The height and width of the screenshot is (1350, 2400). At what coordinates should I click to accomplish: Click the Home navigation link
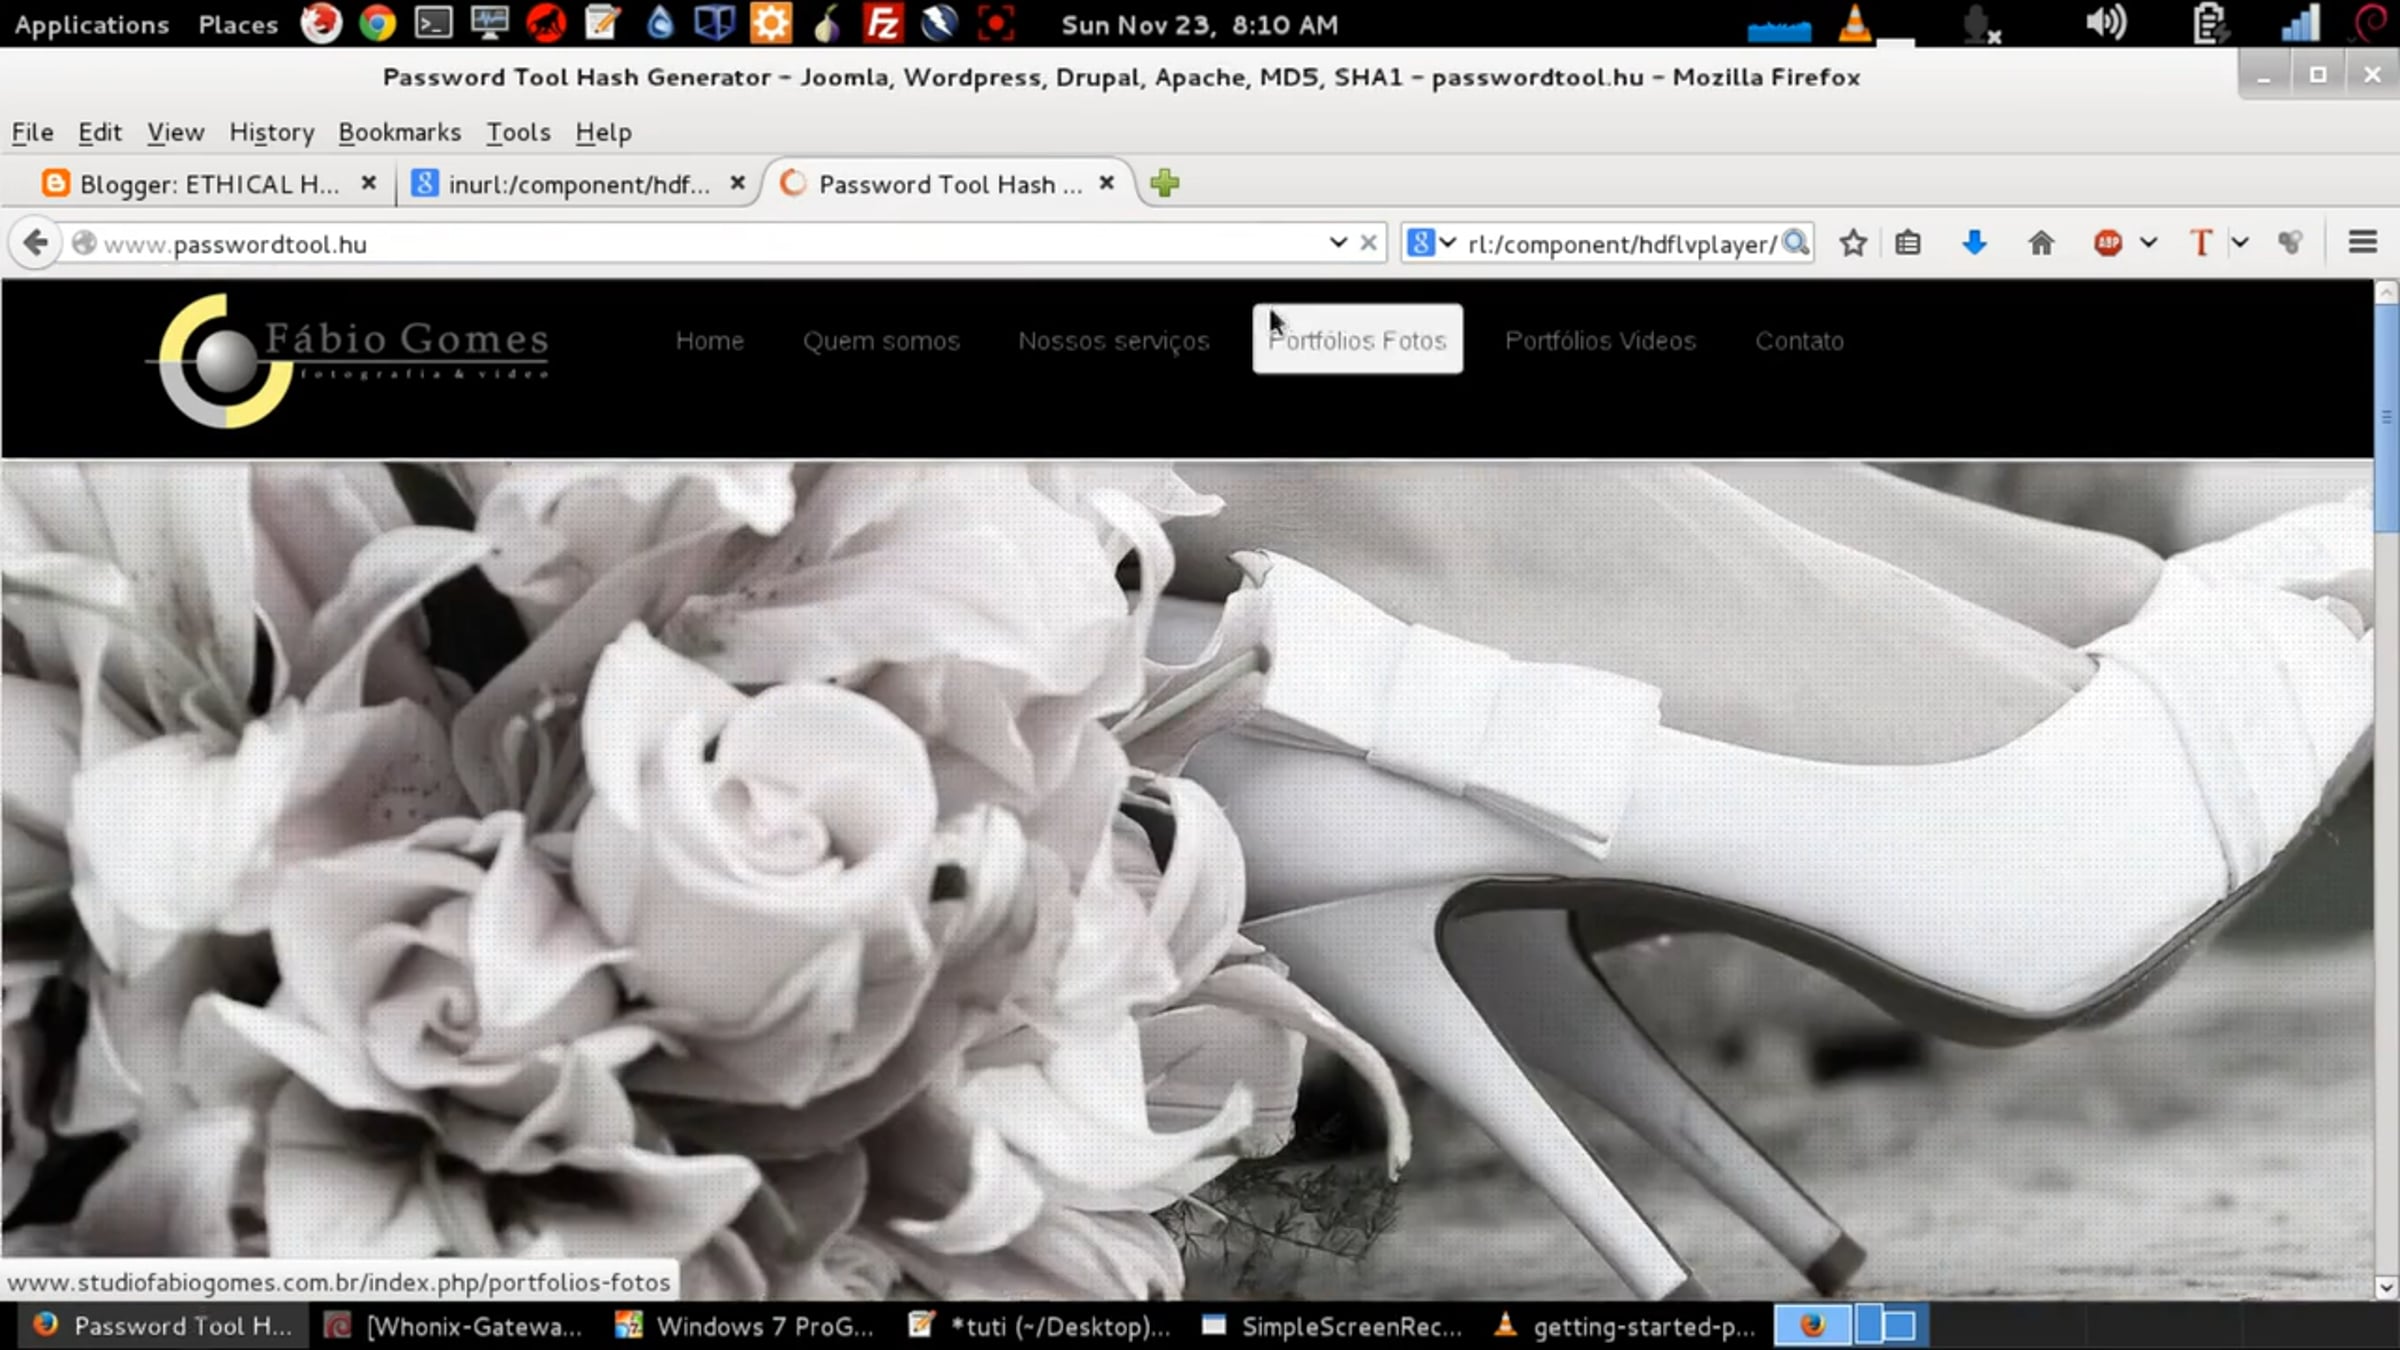tap(710, 340)
